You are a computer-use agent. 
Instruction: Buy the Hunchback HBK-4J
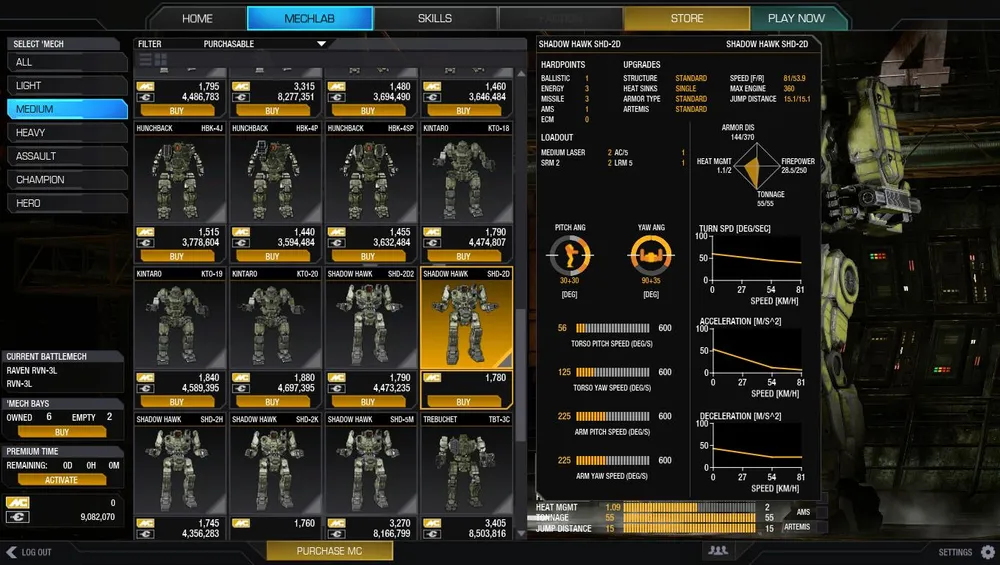177,256
